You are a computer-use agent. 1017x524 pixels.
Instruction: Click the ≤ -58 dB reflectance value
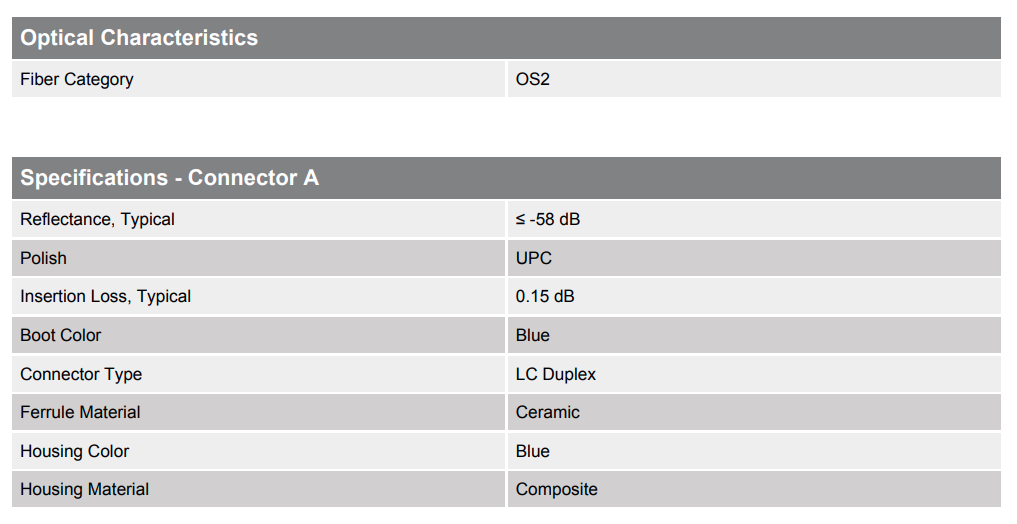coord(548,219)
